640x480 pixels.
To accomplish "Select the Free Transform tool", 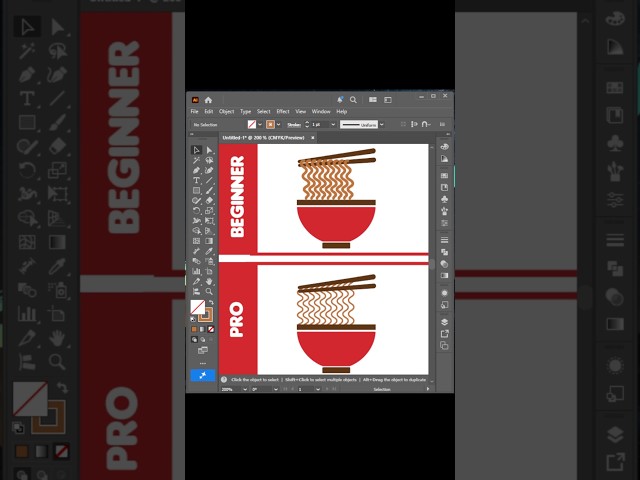I will coord(209,221).
